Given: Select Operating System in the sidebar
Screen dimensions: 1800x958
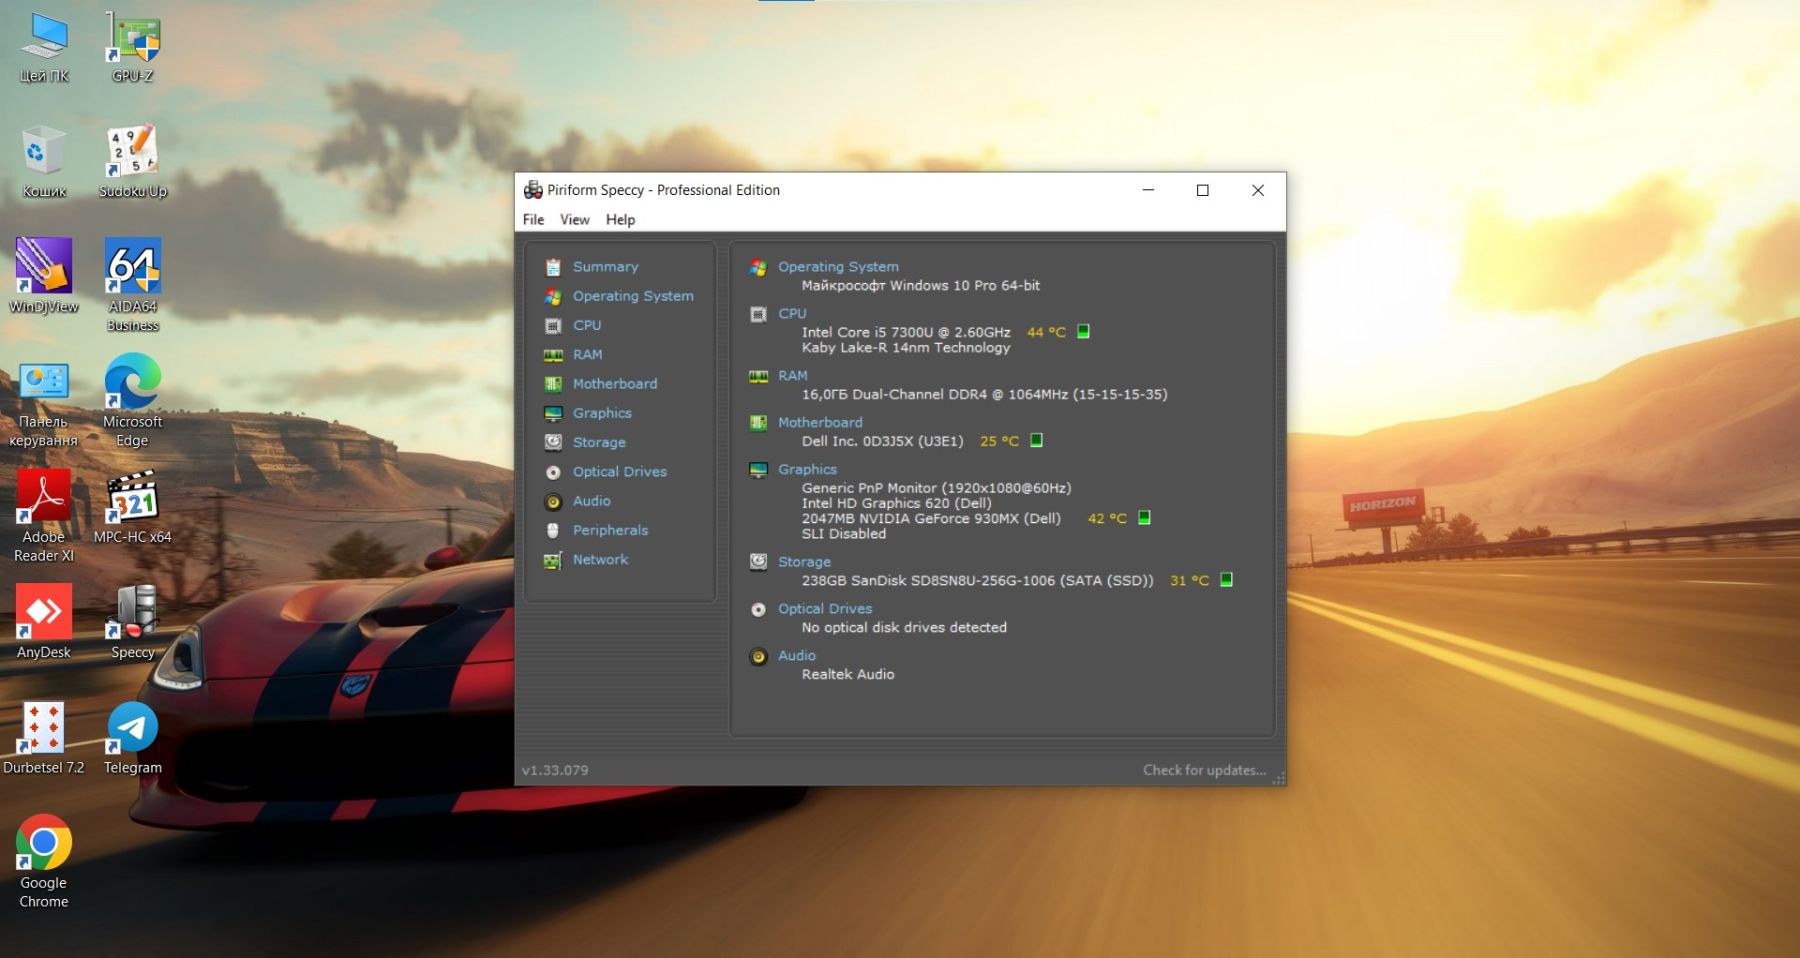Looking at the screenshot, I should [x=633, y=296].
